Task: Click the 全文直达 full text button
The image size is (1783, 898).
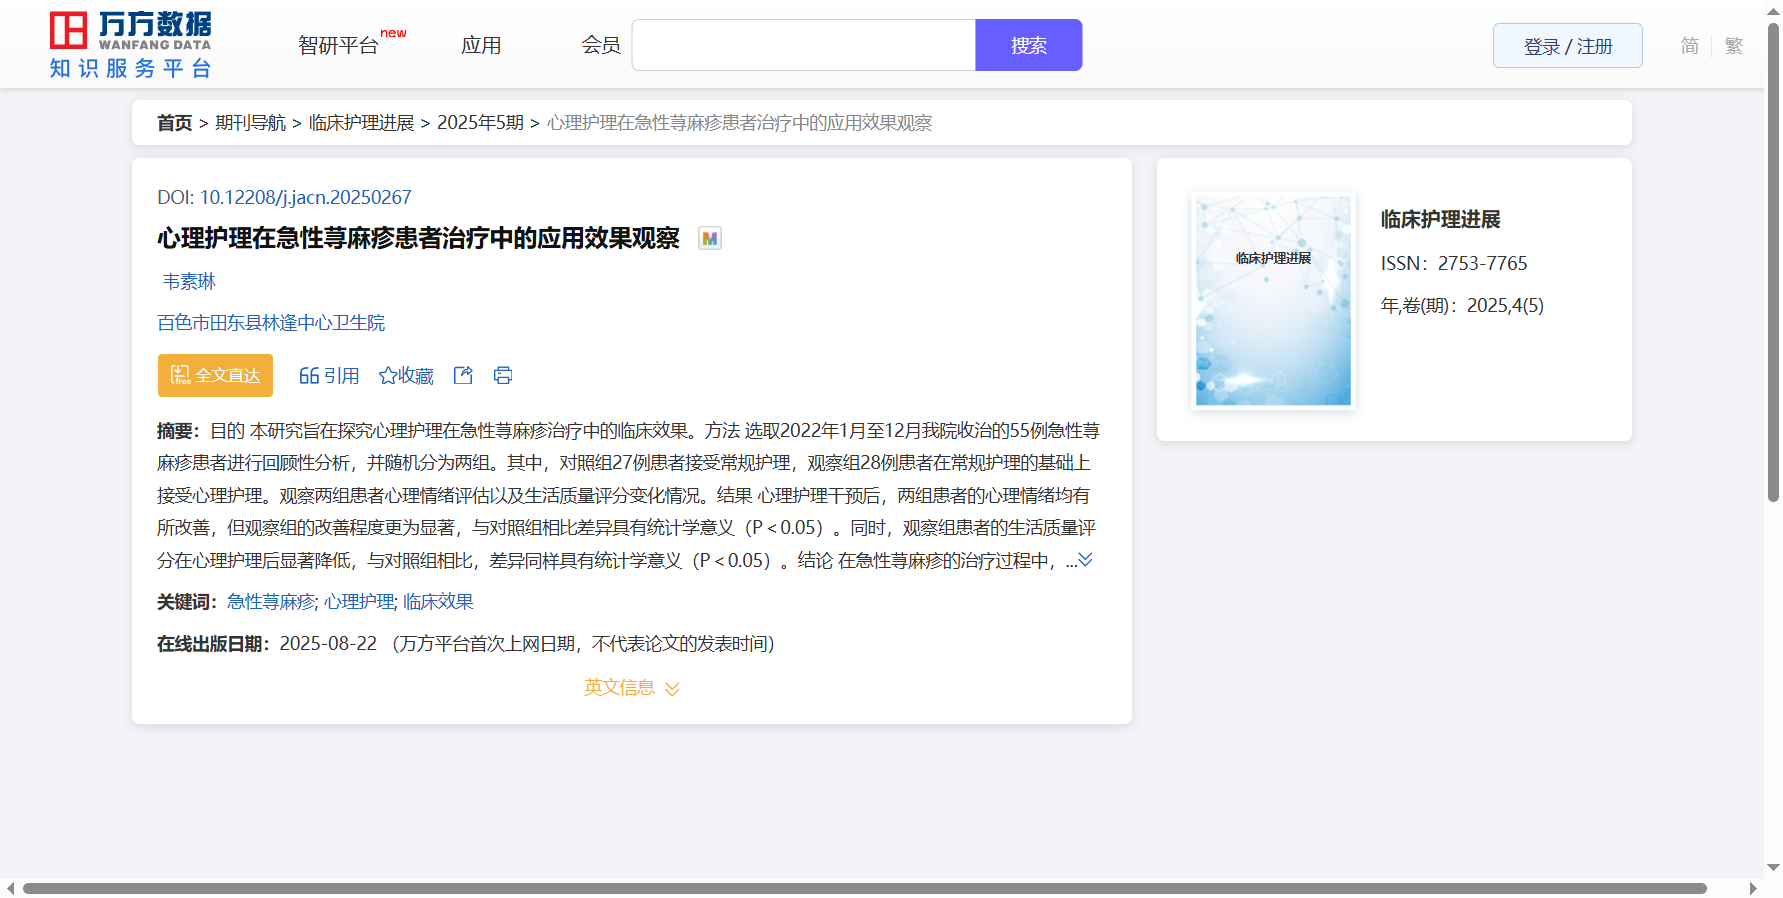Action: [215, 375]
